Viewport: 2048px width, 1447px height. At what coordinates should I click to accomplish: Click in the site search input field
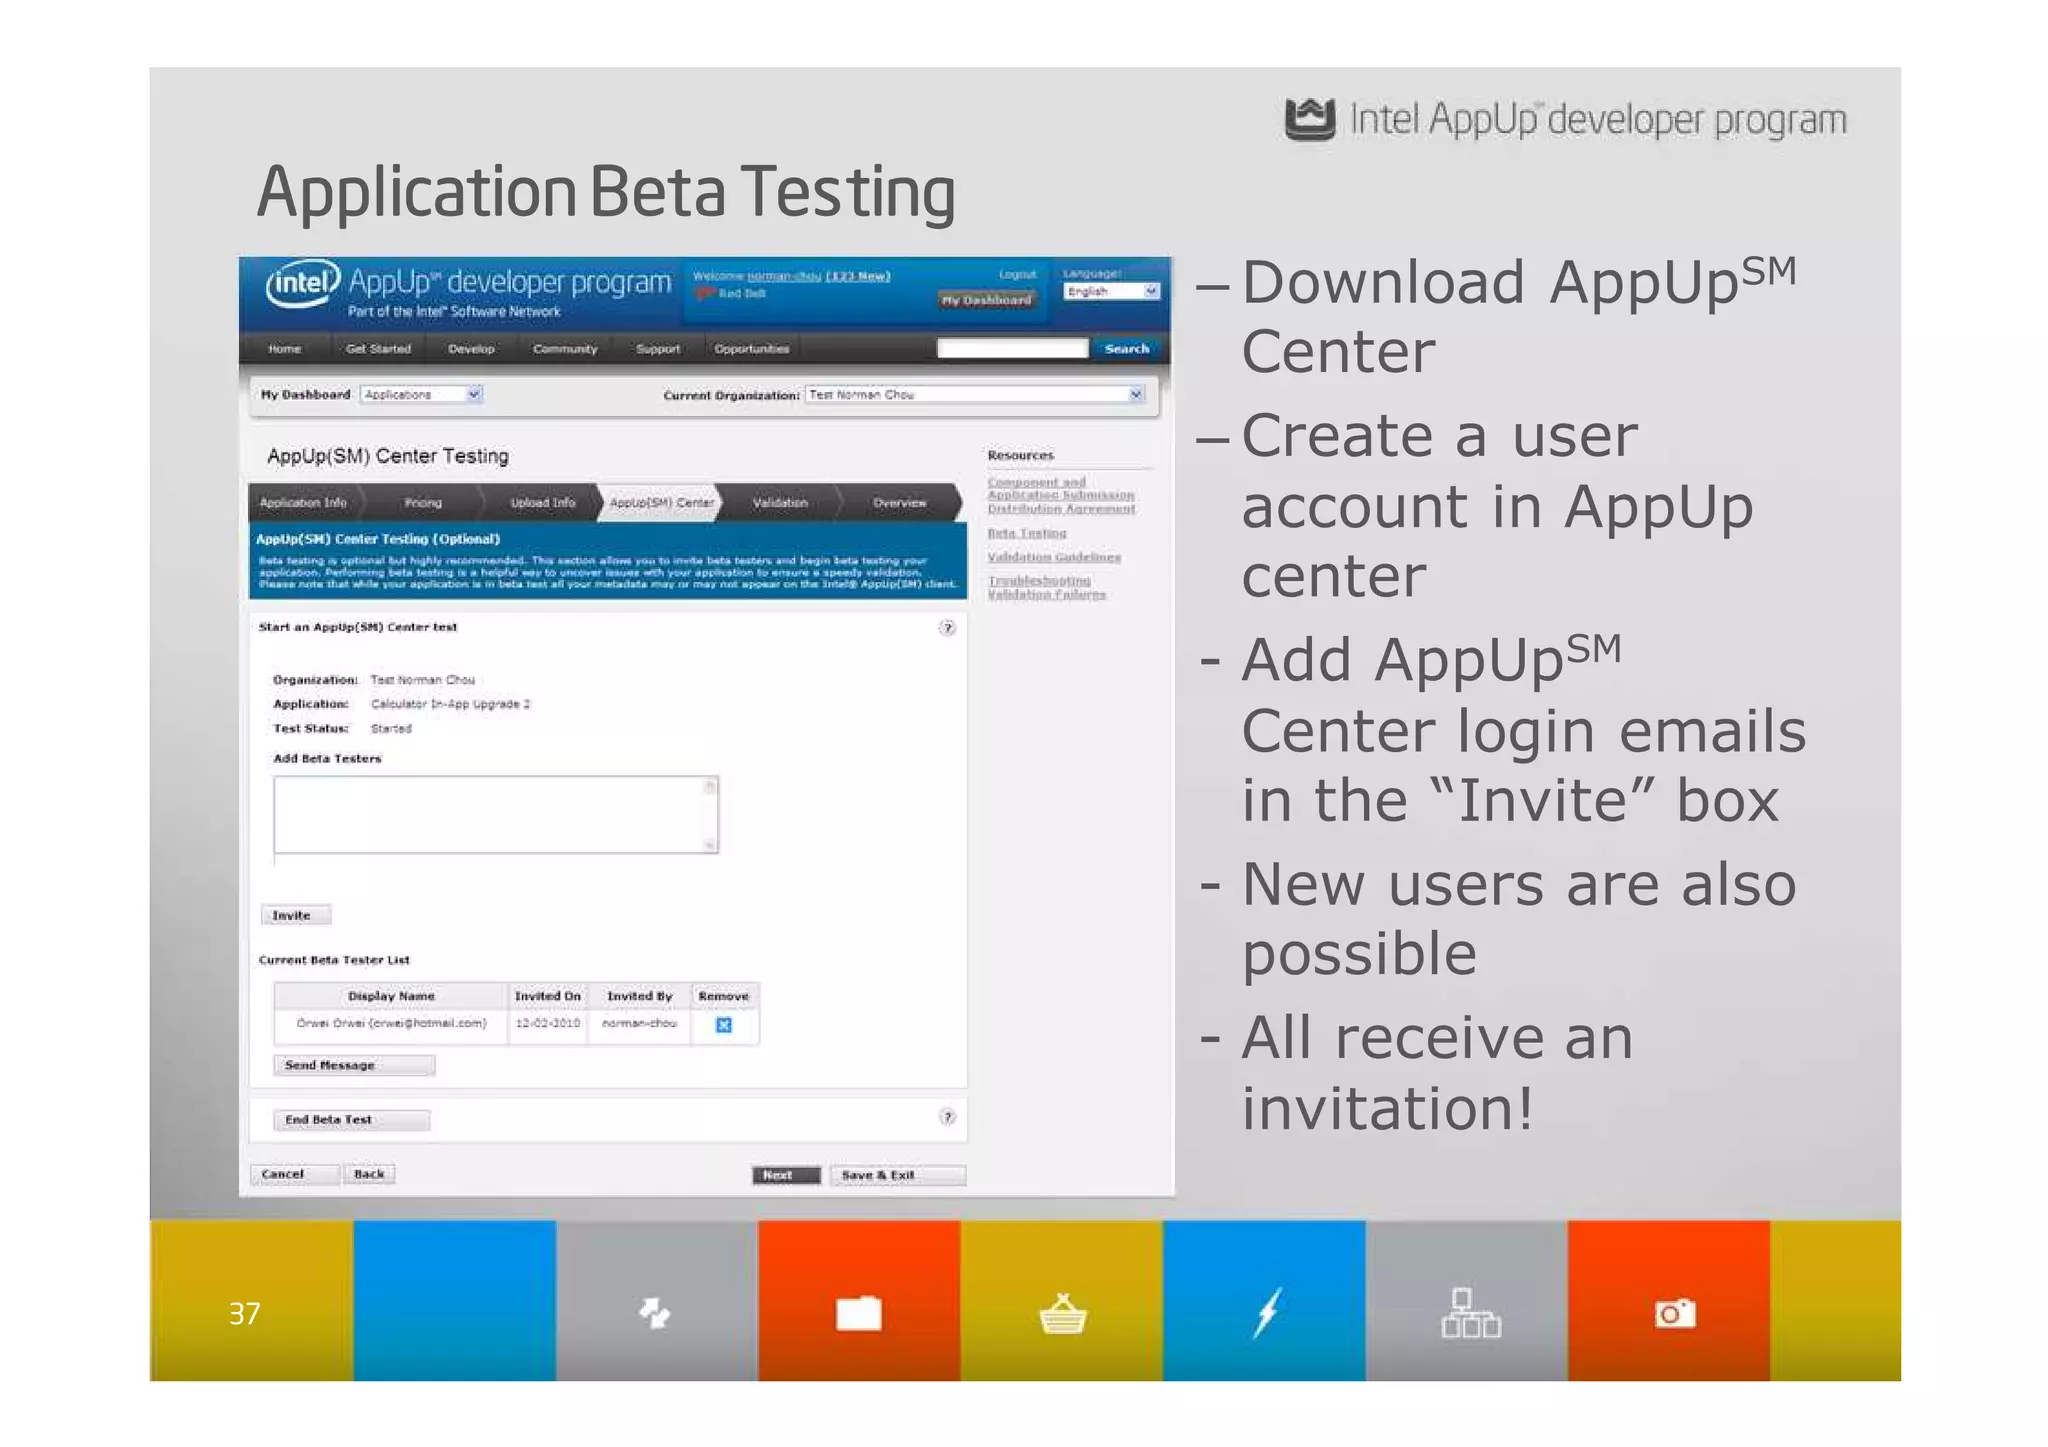tap(1012, 348)
